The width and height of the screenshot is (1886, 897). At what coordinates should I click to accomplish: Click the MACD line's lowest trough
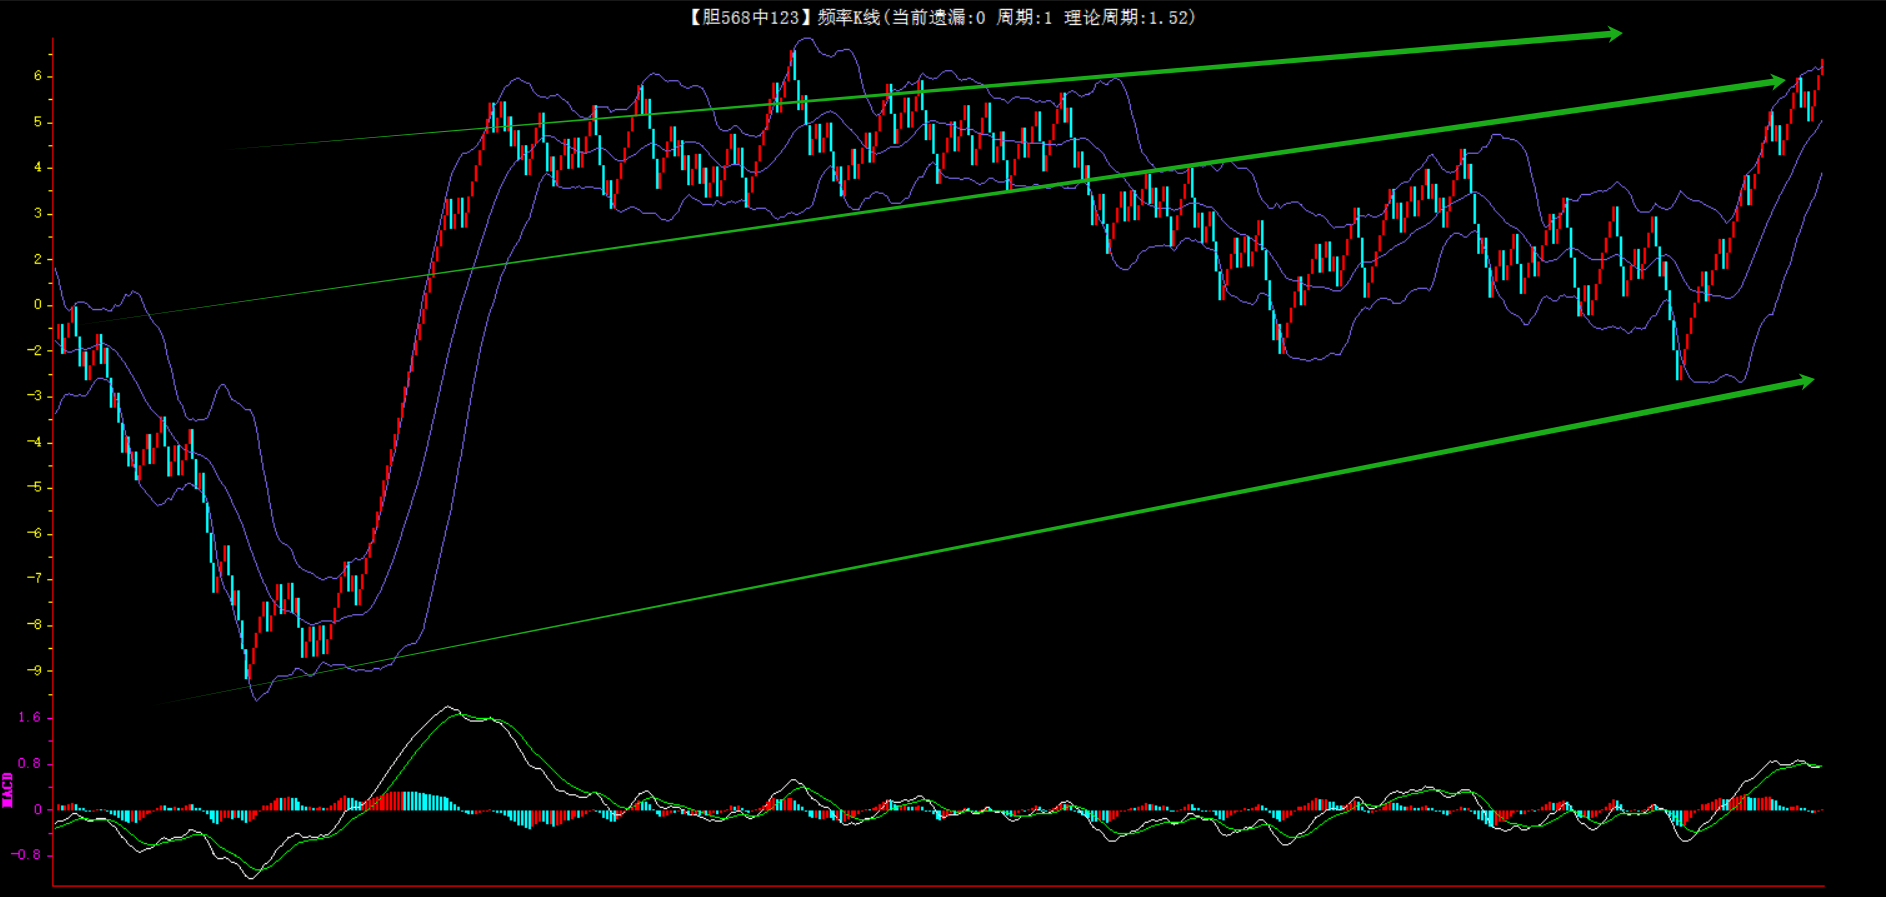click(x=251, y=878)
